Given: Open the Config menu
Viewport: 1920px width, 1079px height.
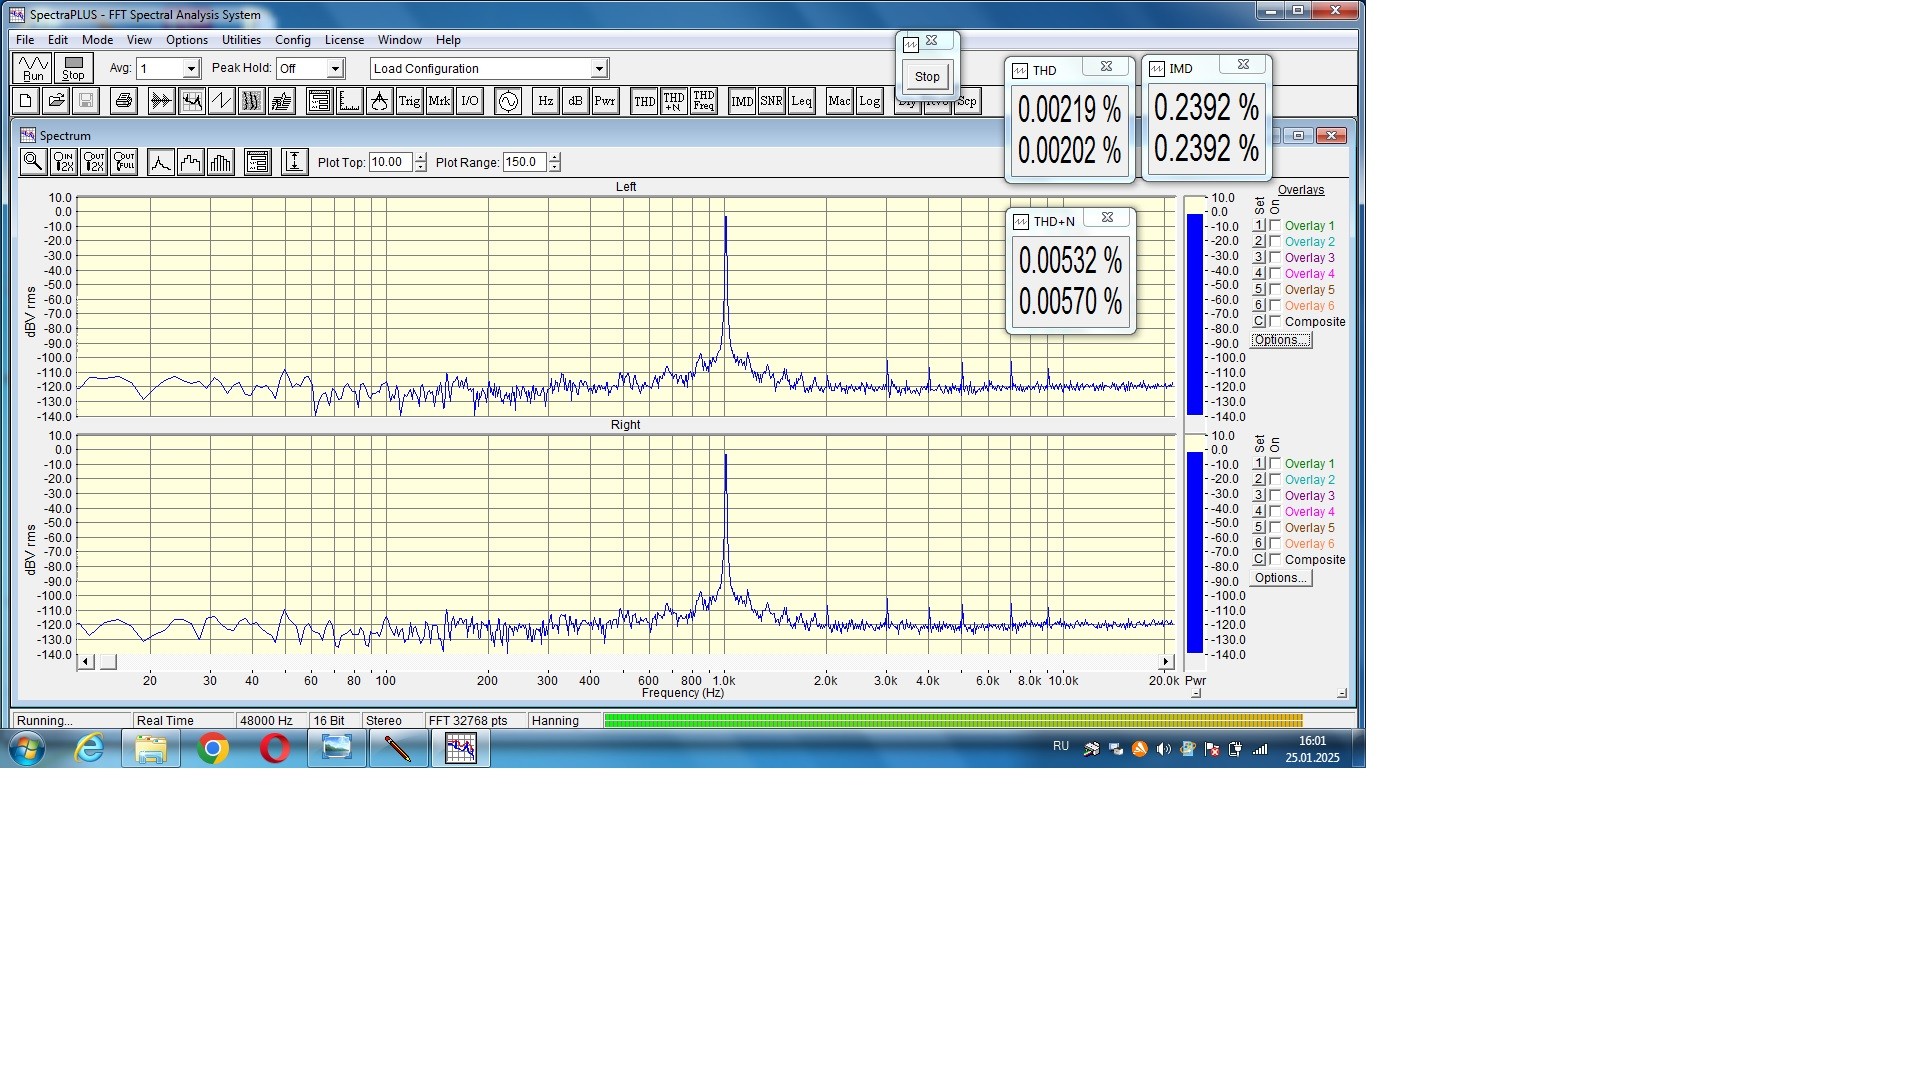Looking at the screenshot, I should tap(293, 40).
